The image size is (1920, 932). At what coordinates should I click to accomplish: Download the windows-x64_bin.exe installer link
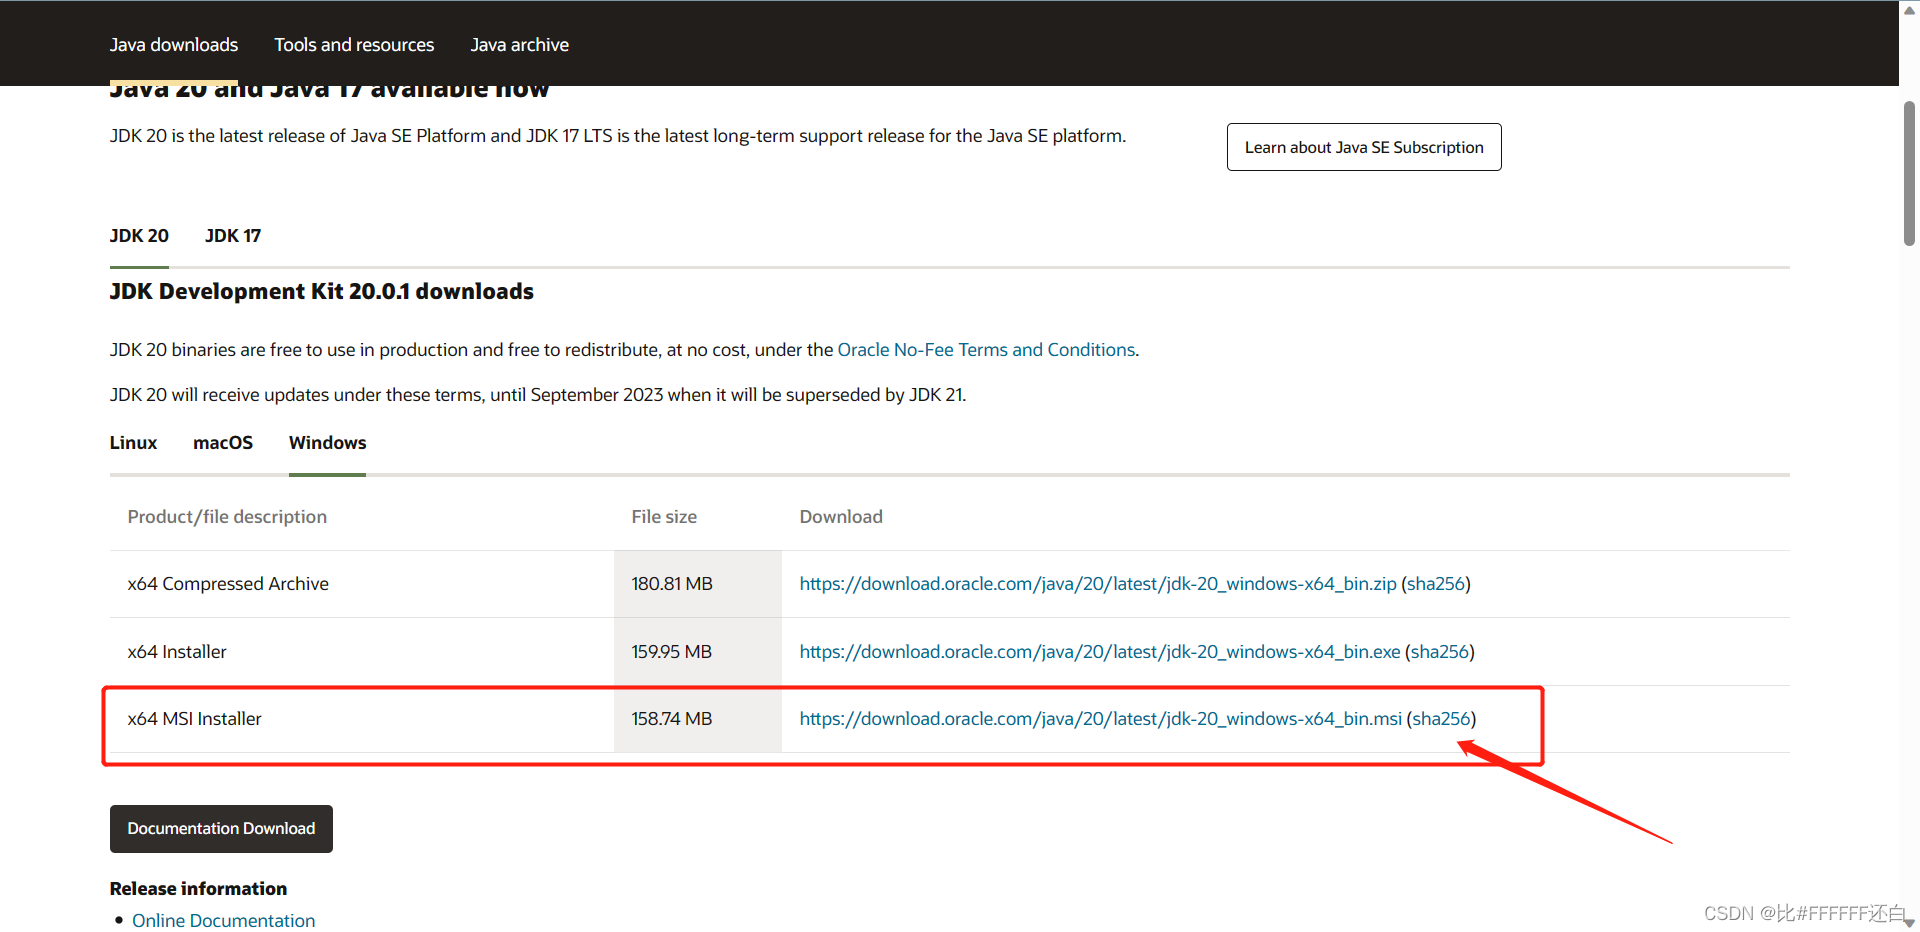[1100, 652]
